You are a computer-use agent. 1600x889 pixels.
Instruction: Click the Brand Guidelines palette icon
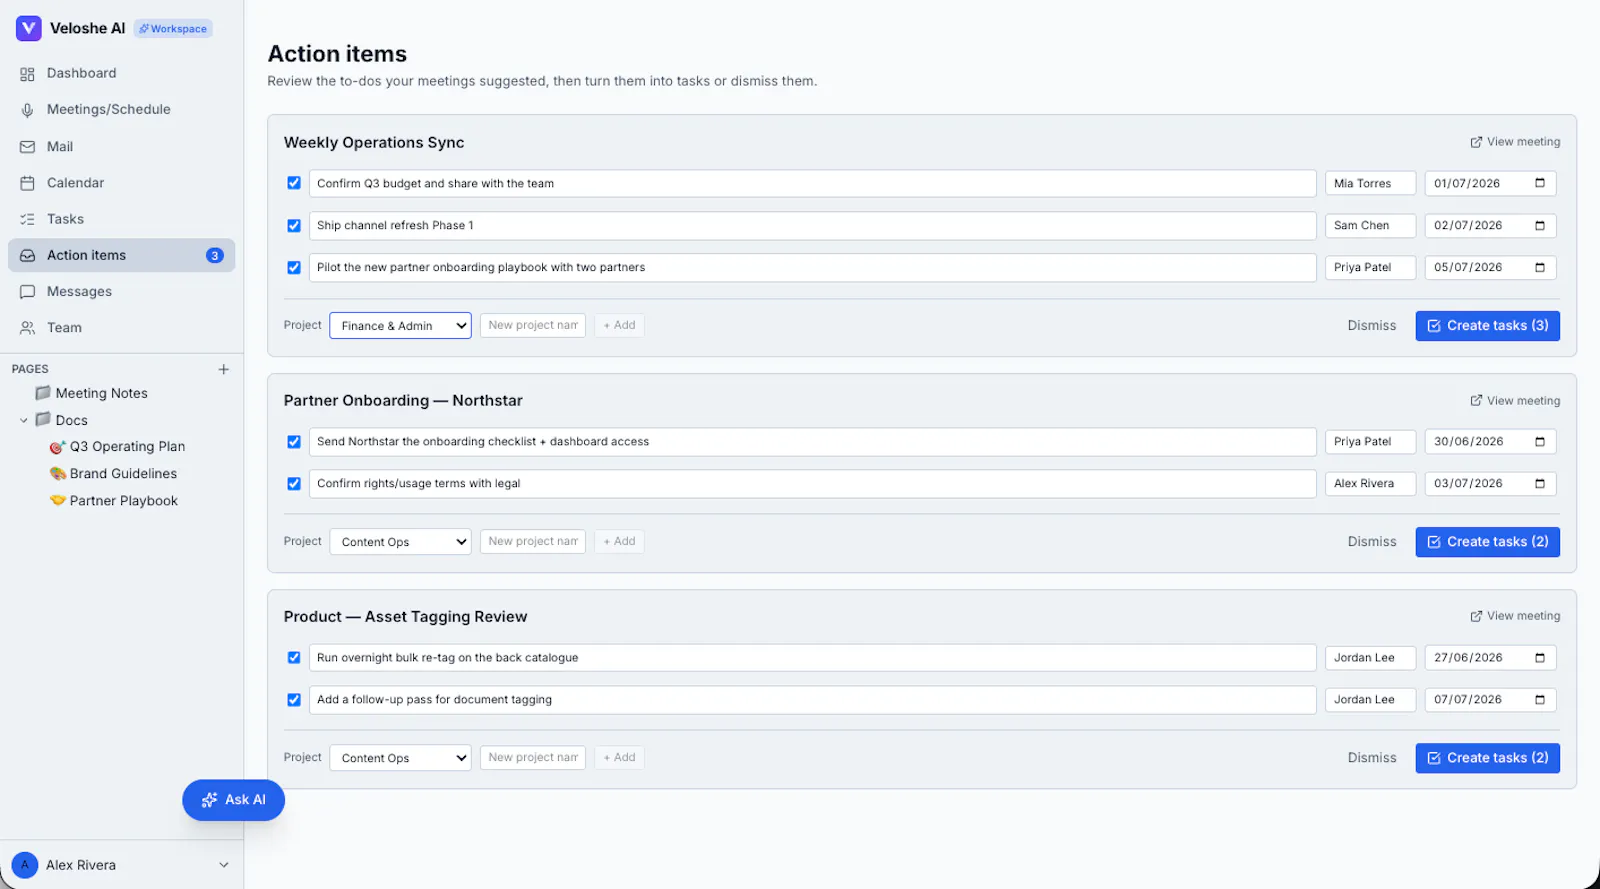(58, 474)
